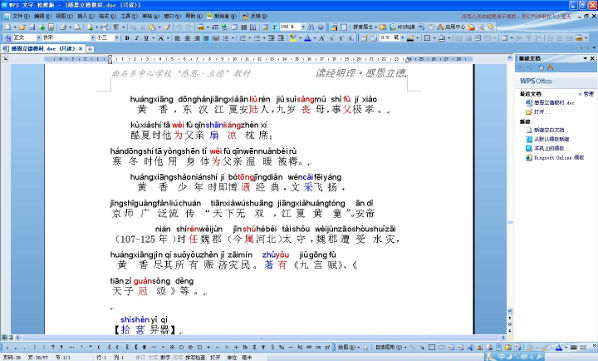Open the paragraph style dropdown showing 正文

pyautogui.click(x=38, y=38)
